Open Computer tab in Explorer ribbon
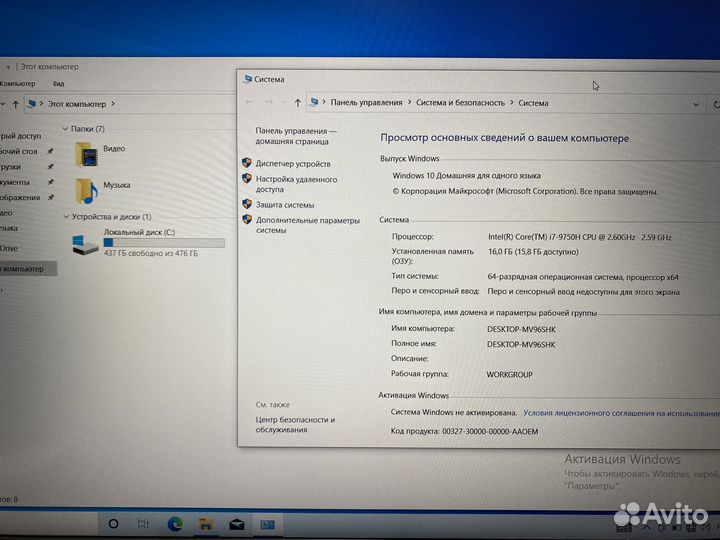This screenshot has height=540, width=720. click(x=17, y=84)
